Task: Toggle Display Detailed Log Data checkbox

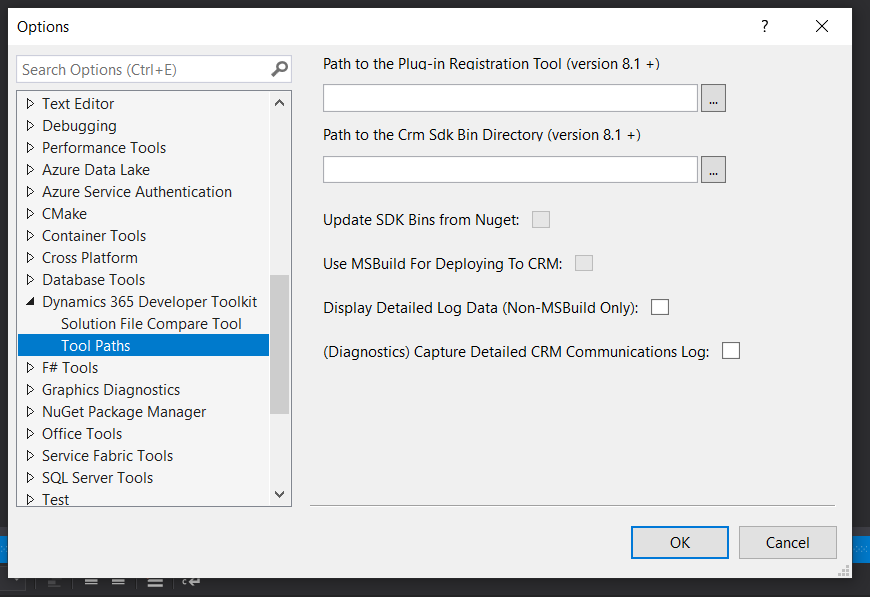Action: click(660, 307)
